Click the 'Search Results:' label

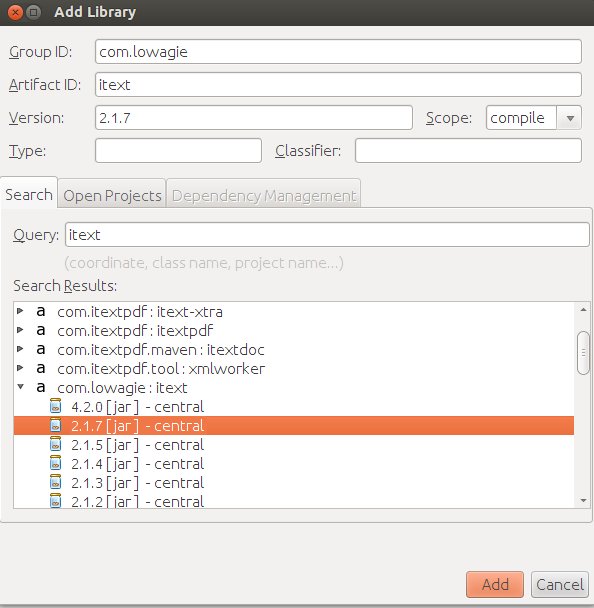tap(65, 286)
